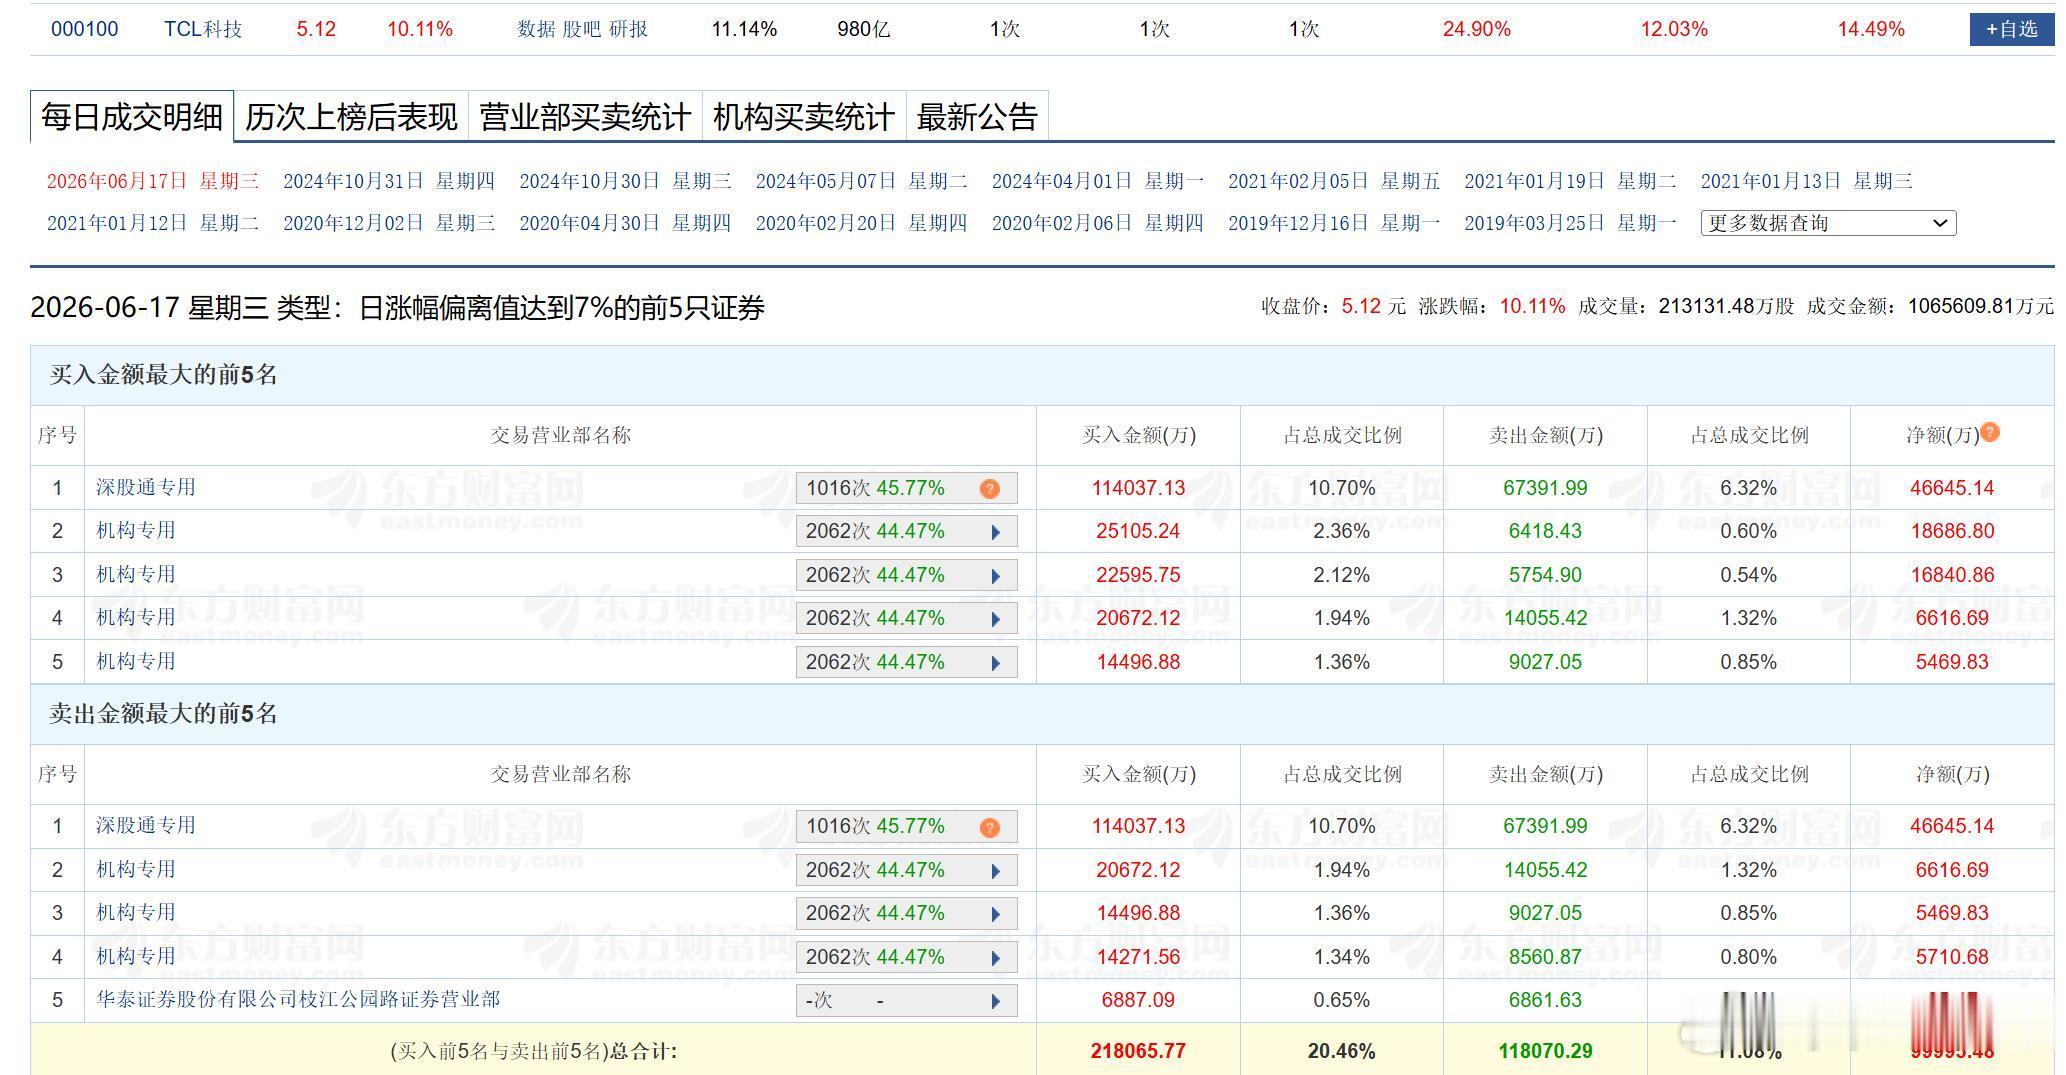Click the 980亿 market value in top row

click(863, 29)
